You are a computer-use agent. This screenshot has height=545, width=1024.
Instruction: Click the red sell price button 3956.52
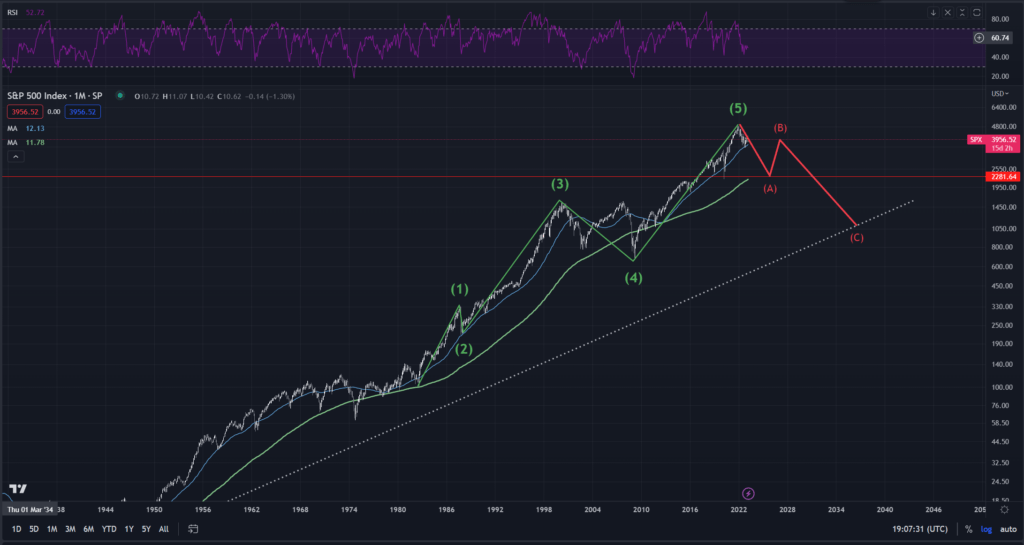(25, 112)
